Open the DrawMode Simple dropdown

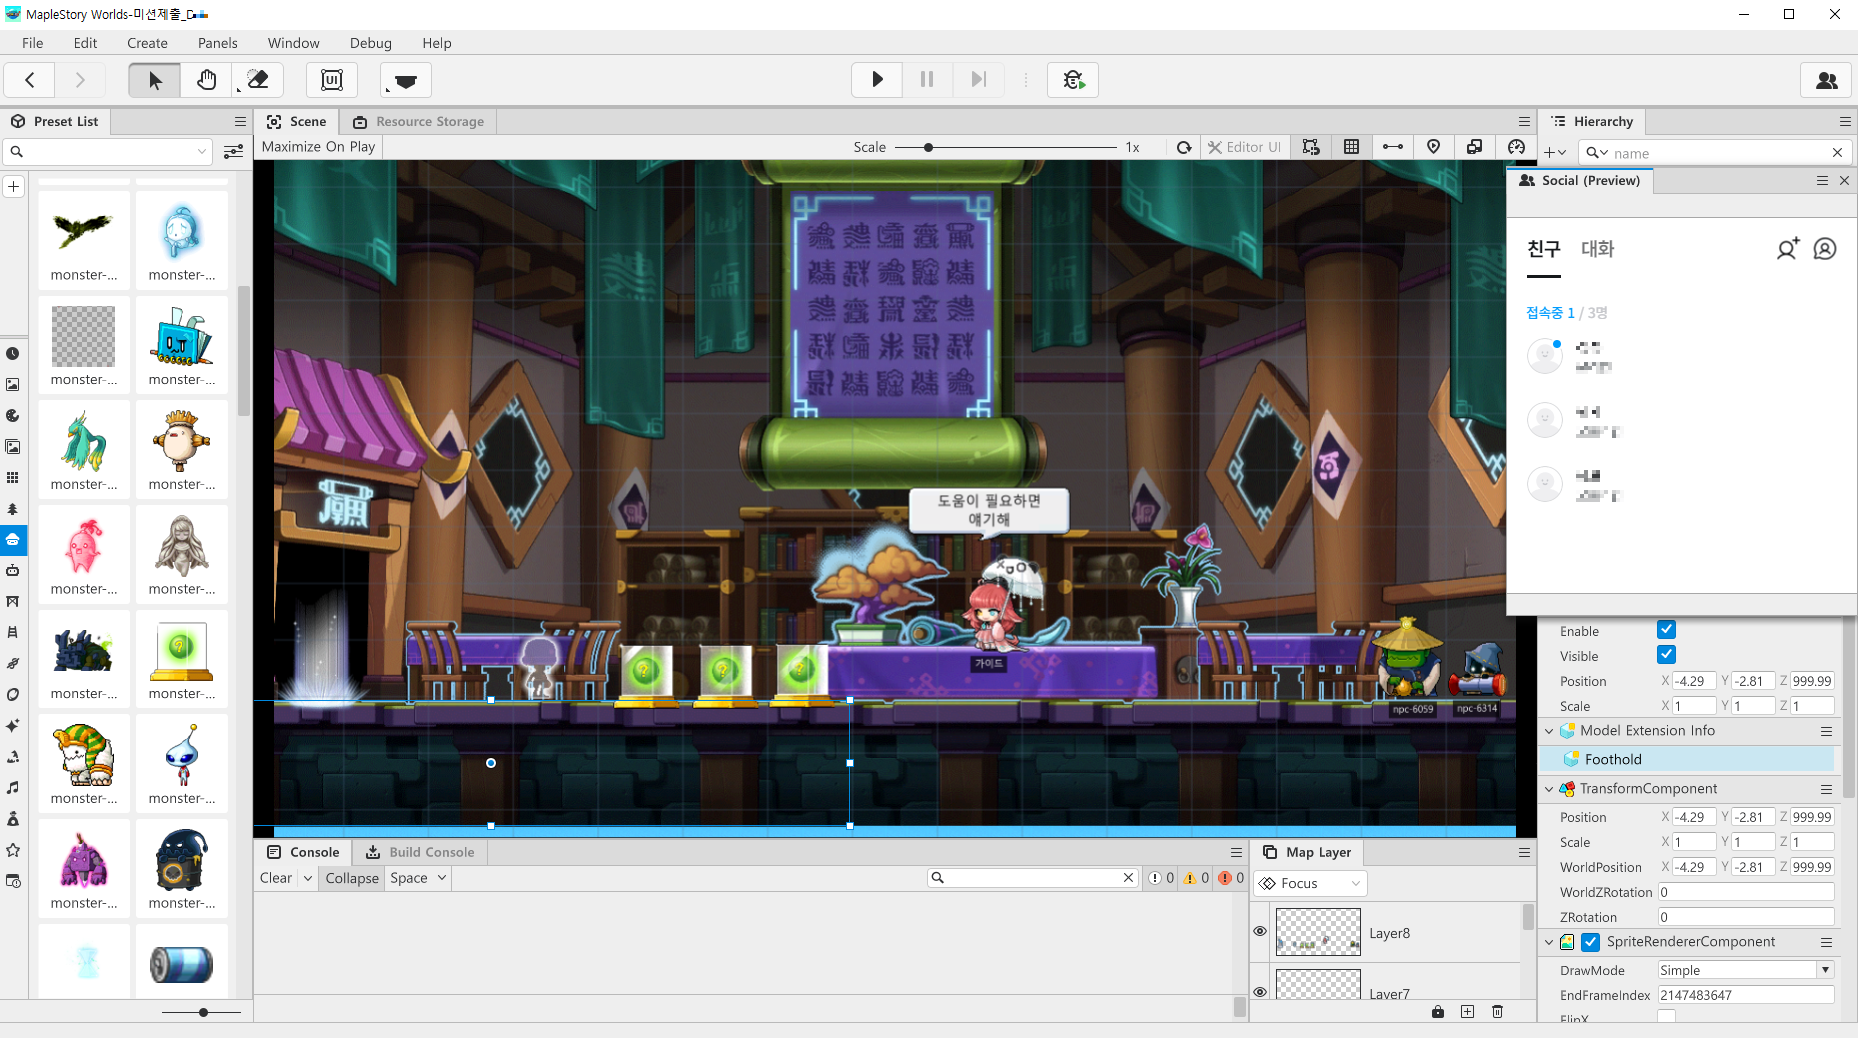click(1745, 970)
